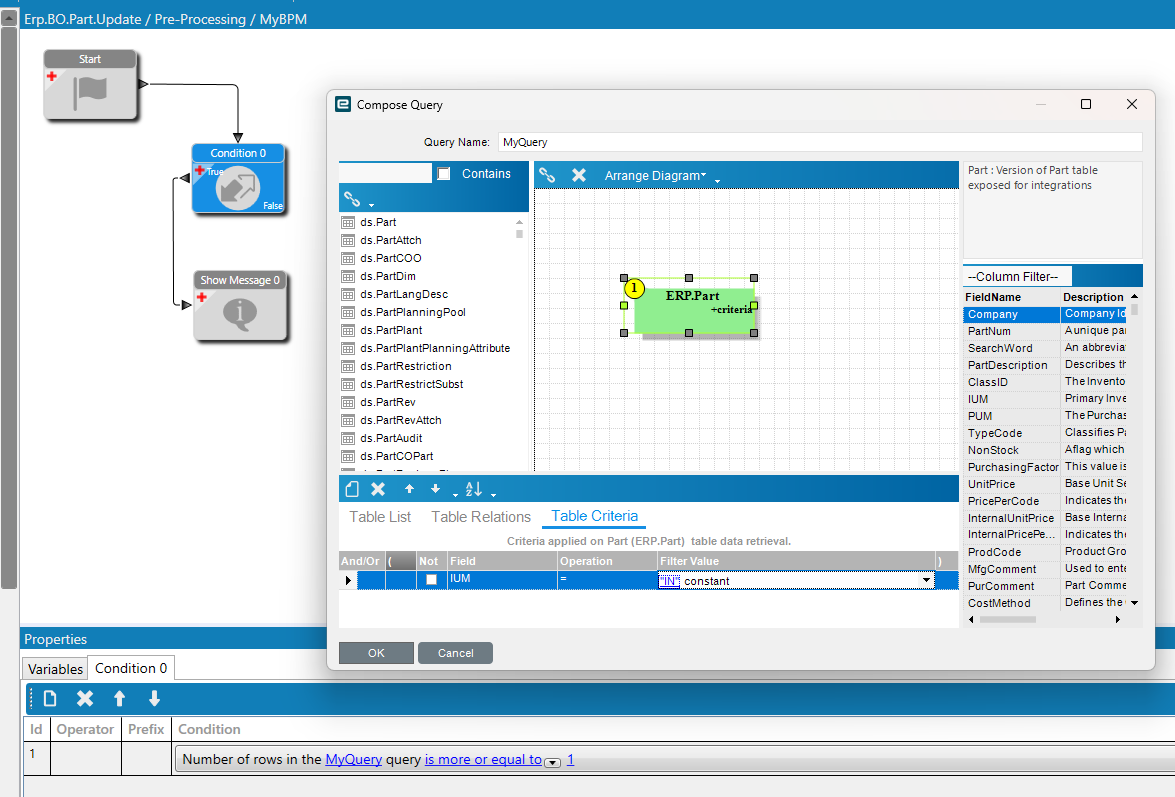The image size is (1175, 797).
Task: Click the IUM field cell in criteria
Action: pos(502,580)
